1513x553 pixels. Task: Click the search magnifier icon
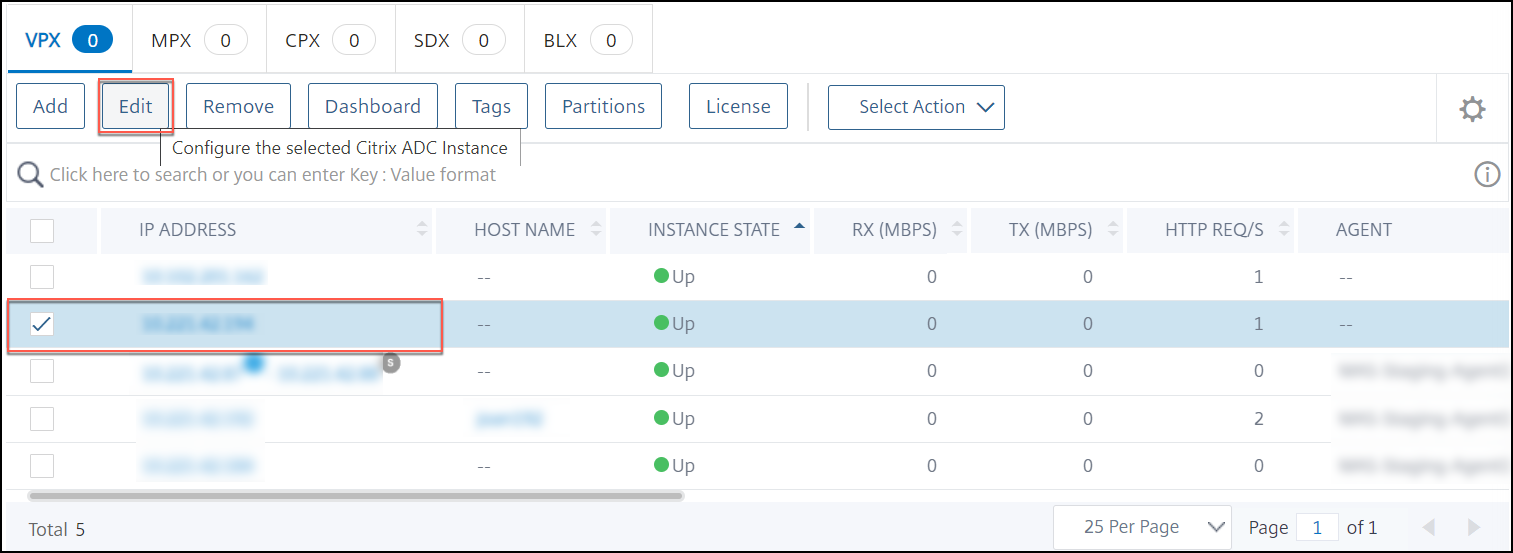31,175
